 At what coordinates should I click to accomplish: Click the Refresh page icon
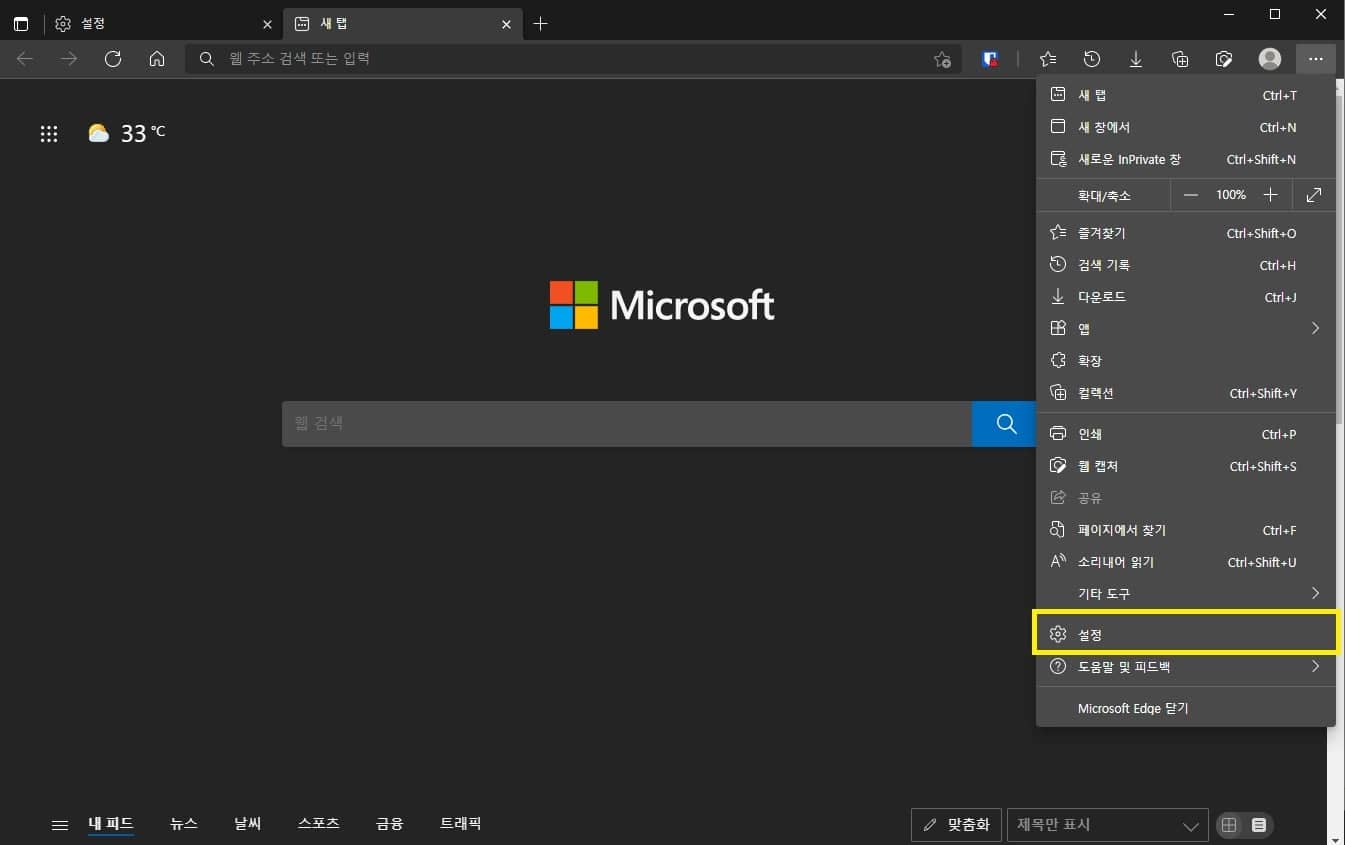(113, 59)
